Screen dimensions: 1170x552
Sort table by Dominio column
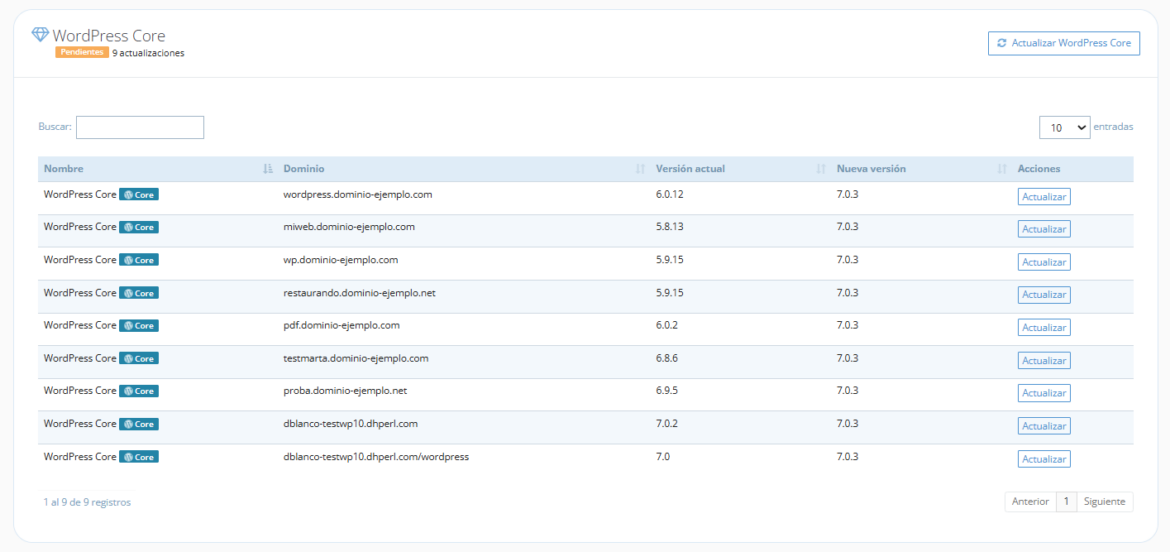point(463,169)
